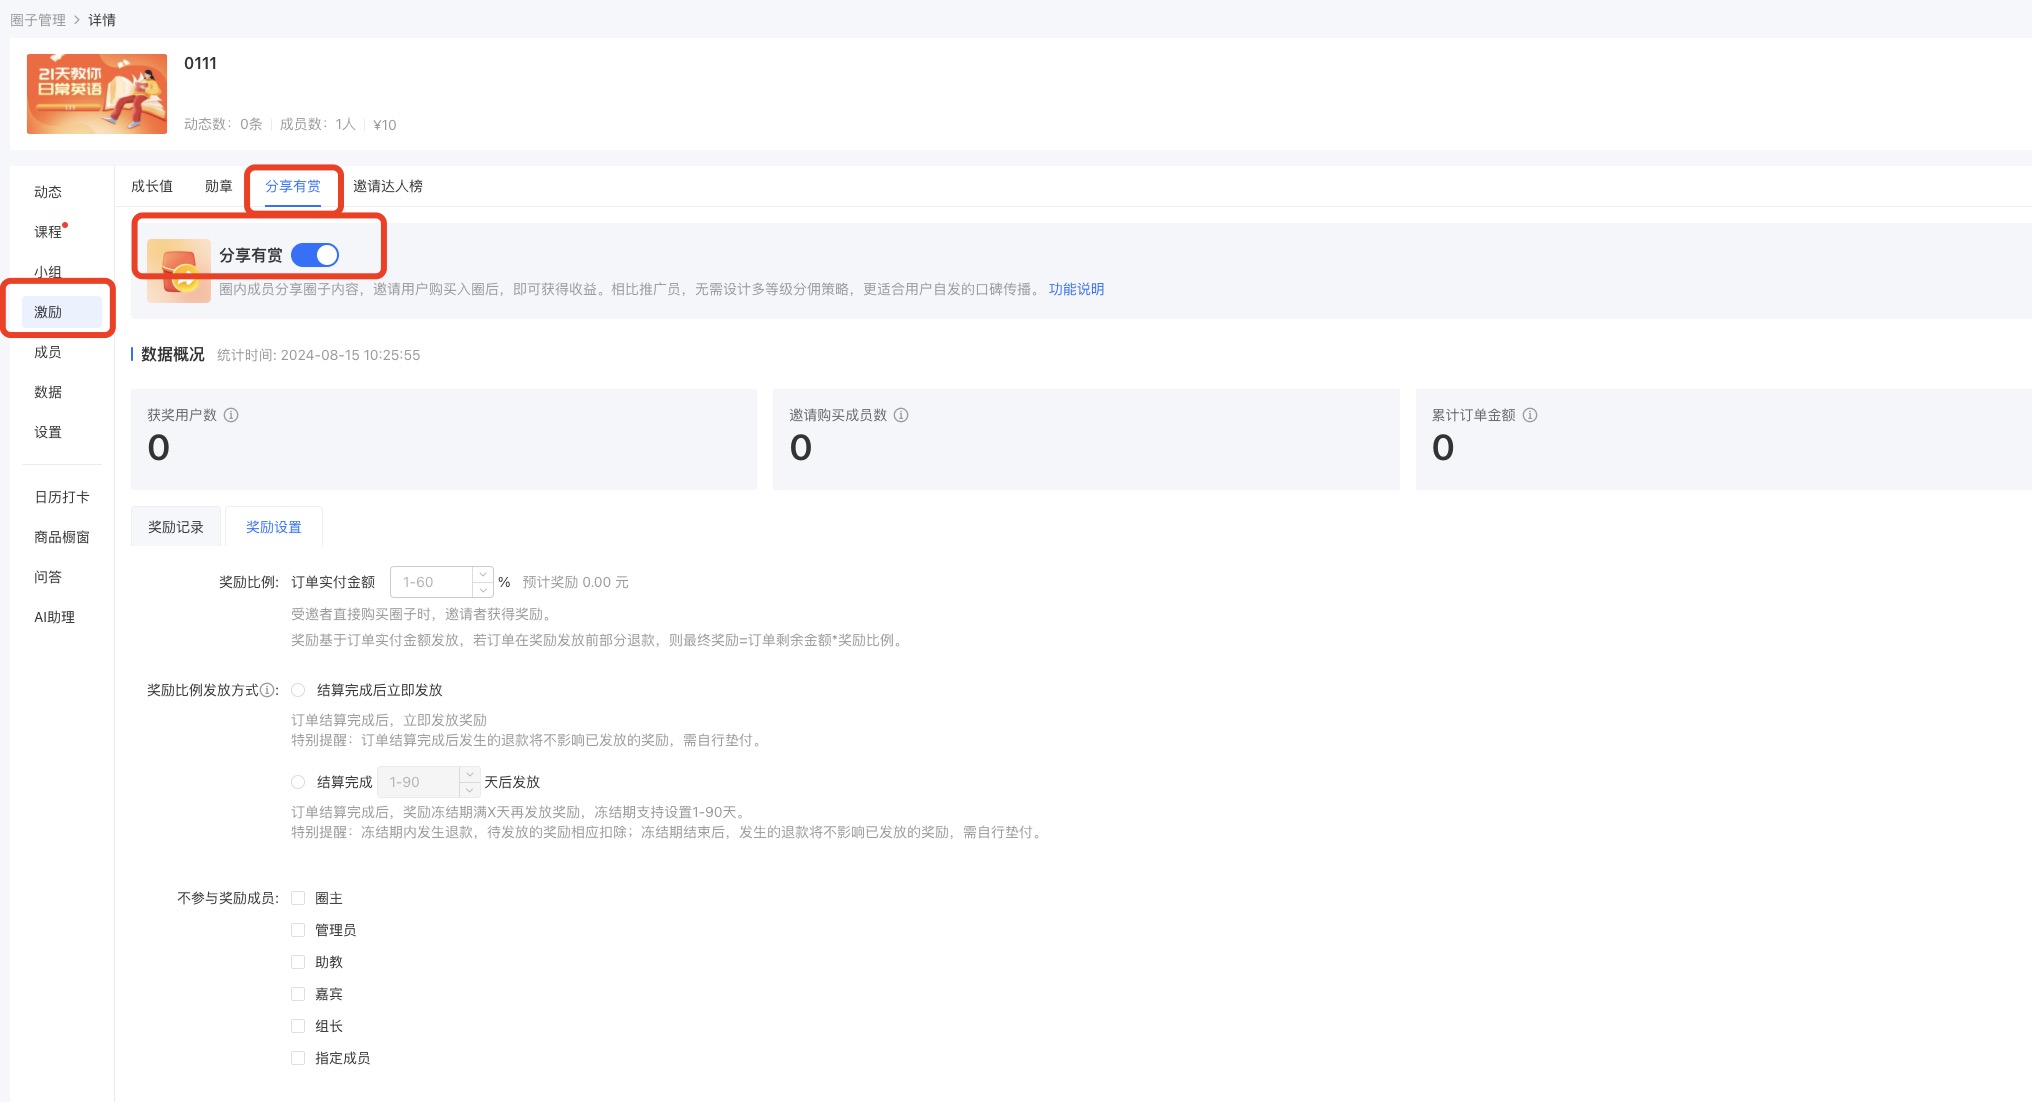Image resolution: width=2032 pixels, height=1102 pixels.
Task: Check the 管理员 checkbox
Action: (x=298, y=930)
